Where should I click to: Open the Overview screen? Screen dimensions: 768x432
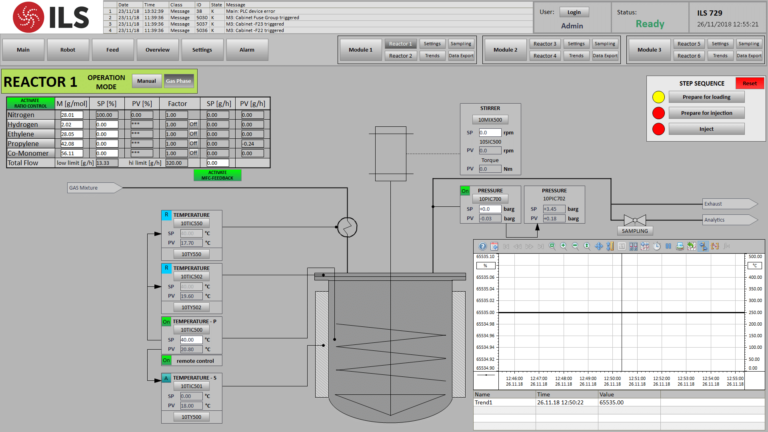pyautogui.click(x=158, y=48)
